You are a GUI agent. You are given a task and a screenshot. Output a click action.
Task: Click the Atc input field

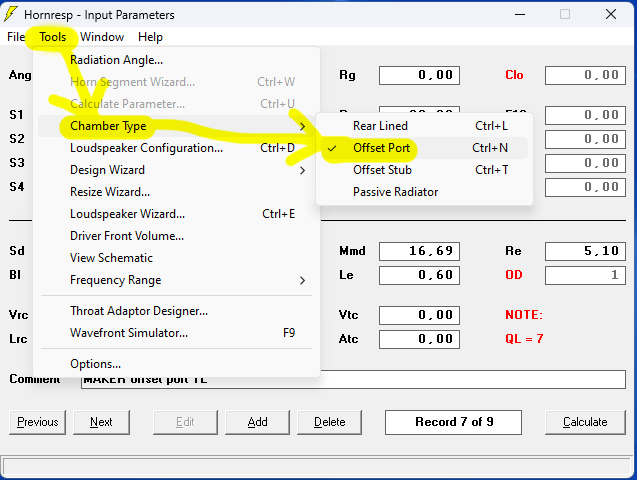click(x=419, y=339)
